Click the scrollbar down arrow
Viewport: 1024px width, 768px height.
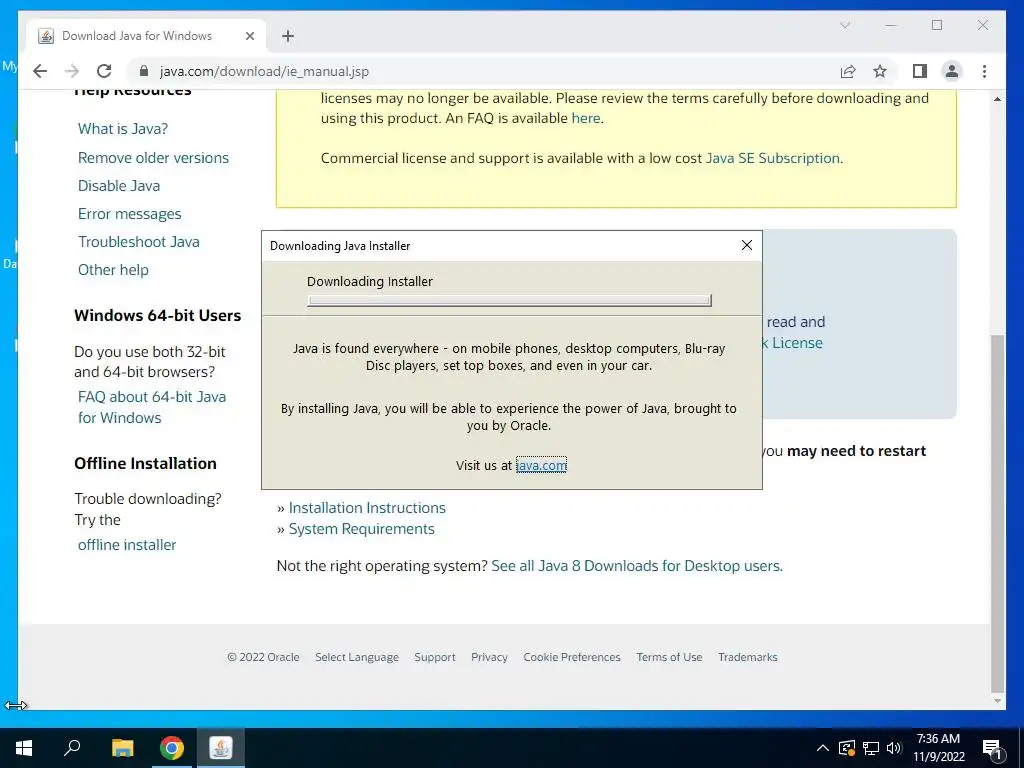point(997,701)
